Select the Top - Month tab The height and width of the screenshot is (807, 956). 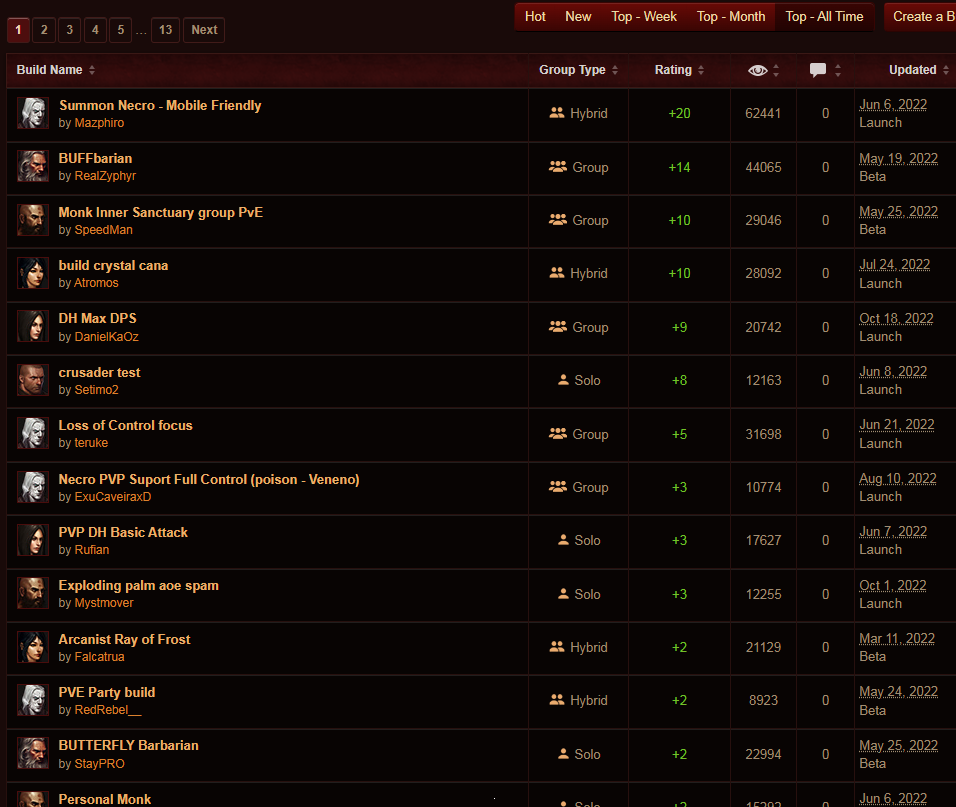[x=731, y=16]
